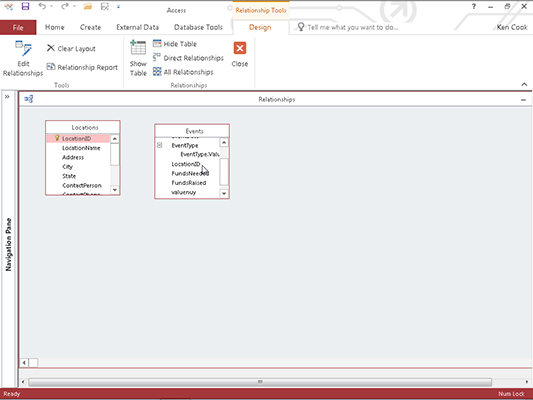Switch to the Create ribbon tab
Screen dimensions: 533x400
pyautogui.click(x=90, y=27)
